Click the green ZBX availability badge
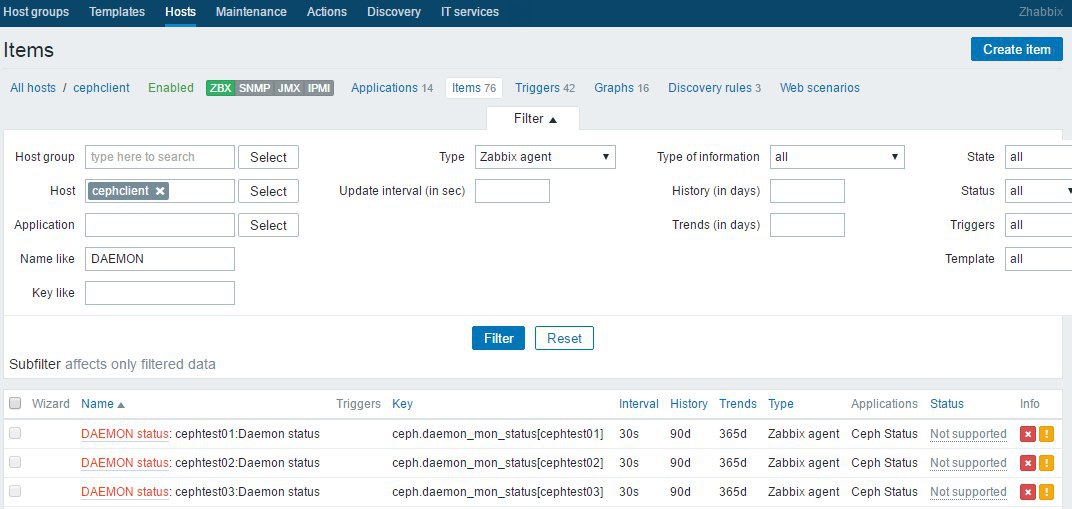Image resolution: width=1072 pixels, height=509 pixels. coord(220,88)
